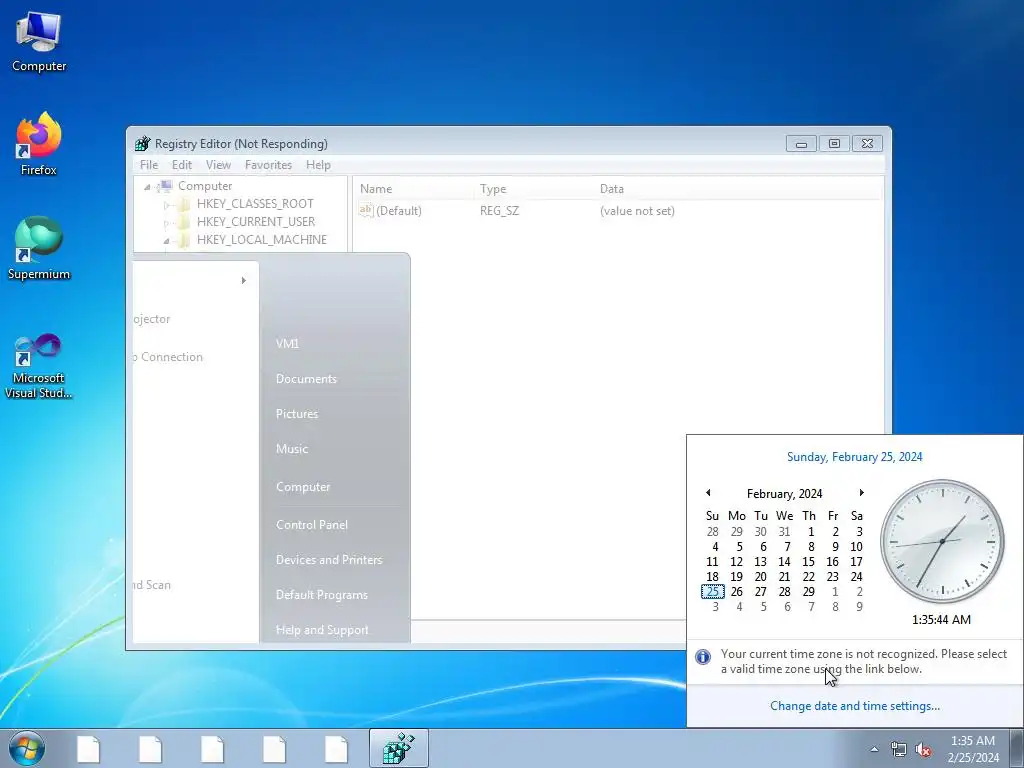Show hidden system tray icons
This screenshot has width=1024, height=768.
[874, 749]
